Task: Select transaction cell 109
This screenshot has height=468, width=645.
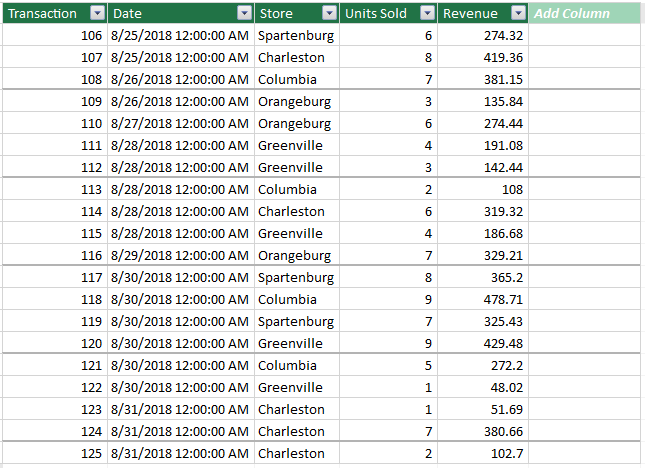Action: [55, 101]
